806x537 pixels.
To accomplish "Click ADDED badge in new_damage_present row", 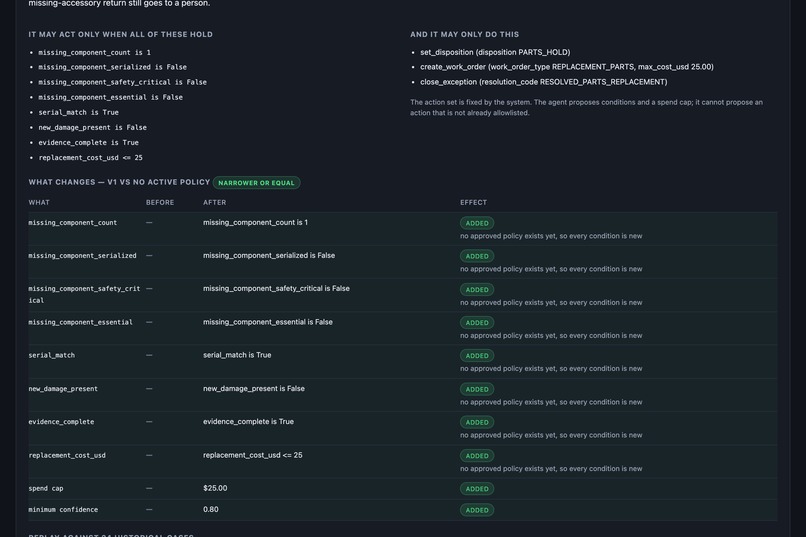I will [x=477, y=389].
